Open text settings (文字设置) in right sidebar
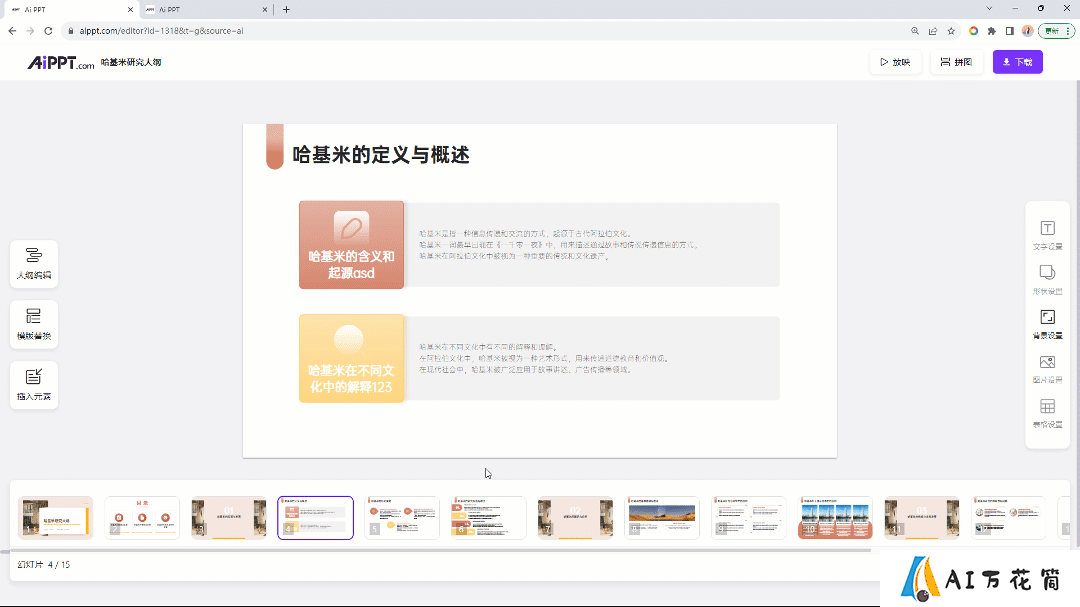The width and height of the screenshot is (1080, 607). [1047, 235]
